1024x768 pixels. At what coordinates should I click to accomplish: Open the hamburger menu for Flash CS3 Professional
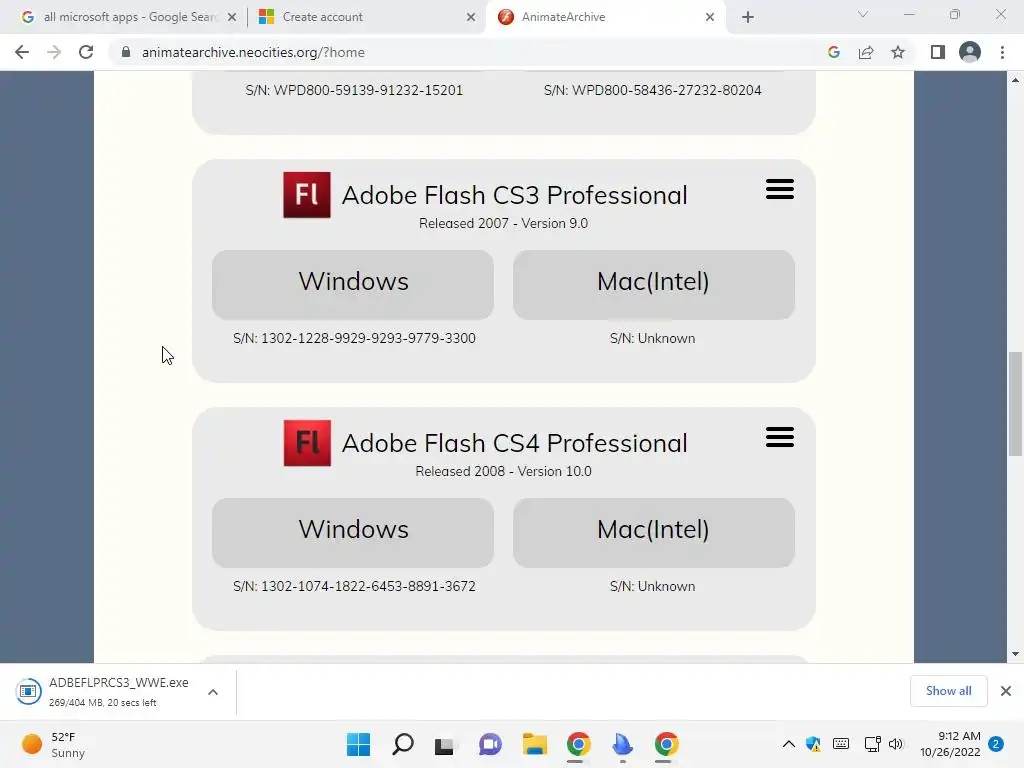[x=780, y=189]
